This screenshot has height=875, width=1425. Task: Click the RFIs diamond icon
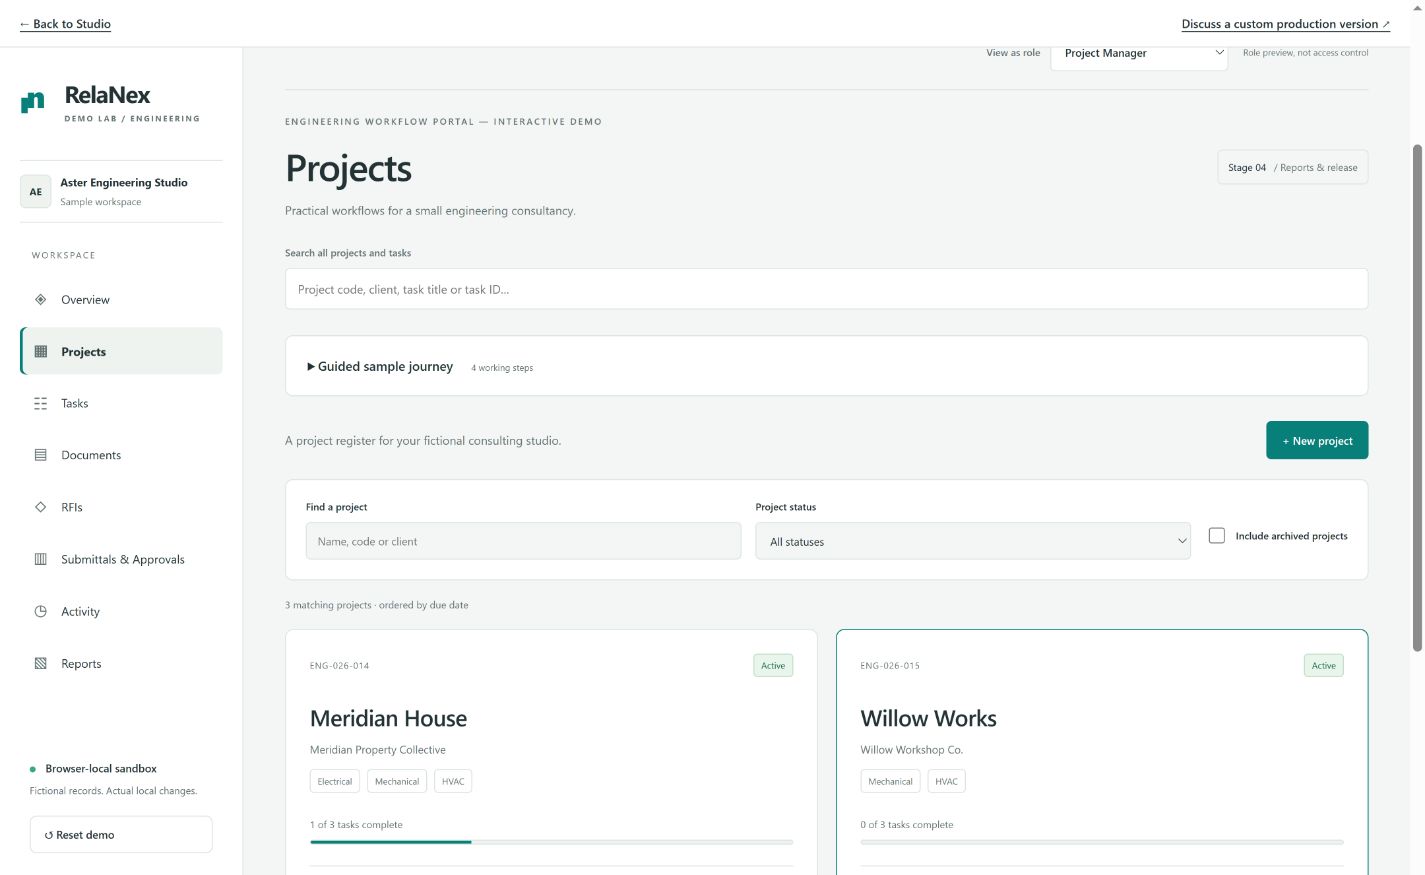tap(41, 507)
